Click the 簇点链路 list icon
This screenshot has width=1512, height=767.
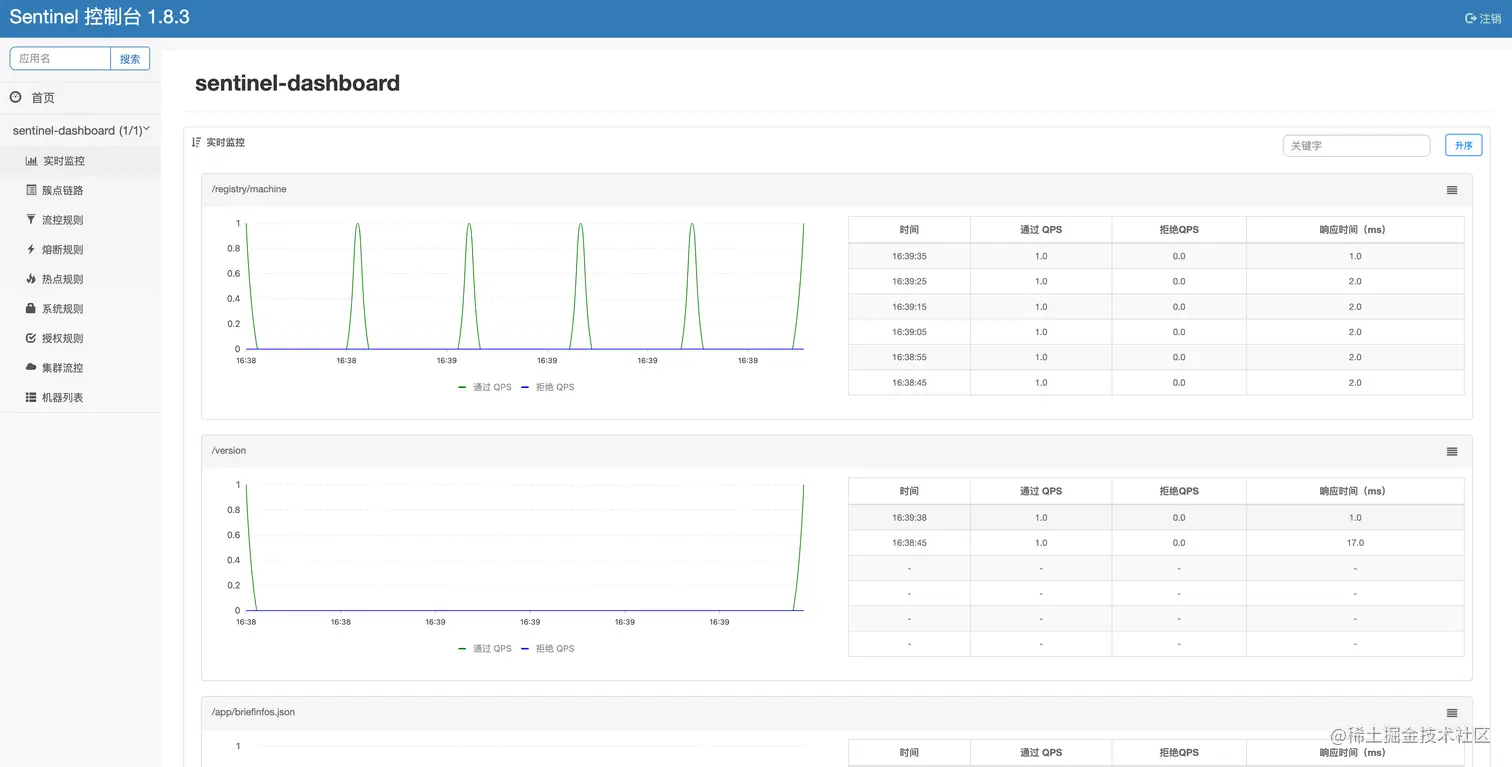tap(31, 190)
